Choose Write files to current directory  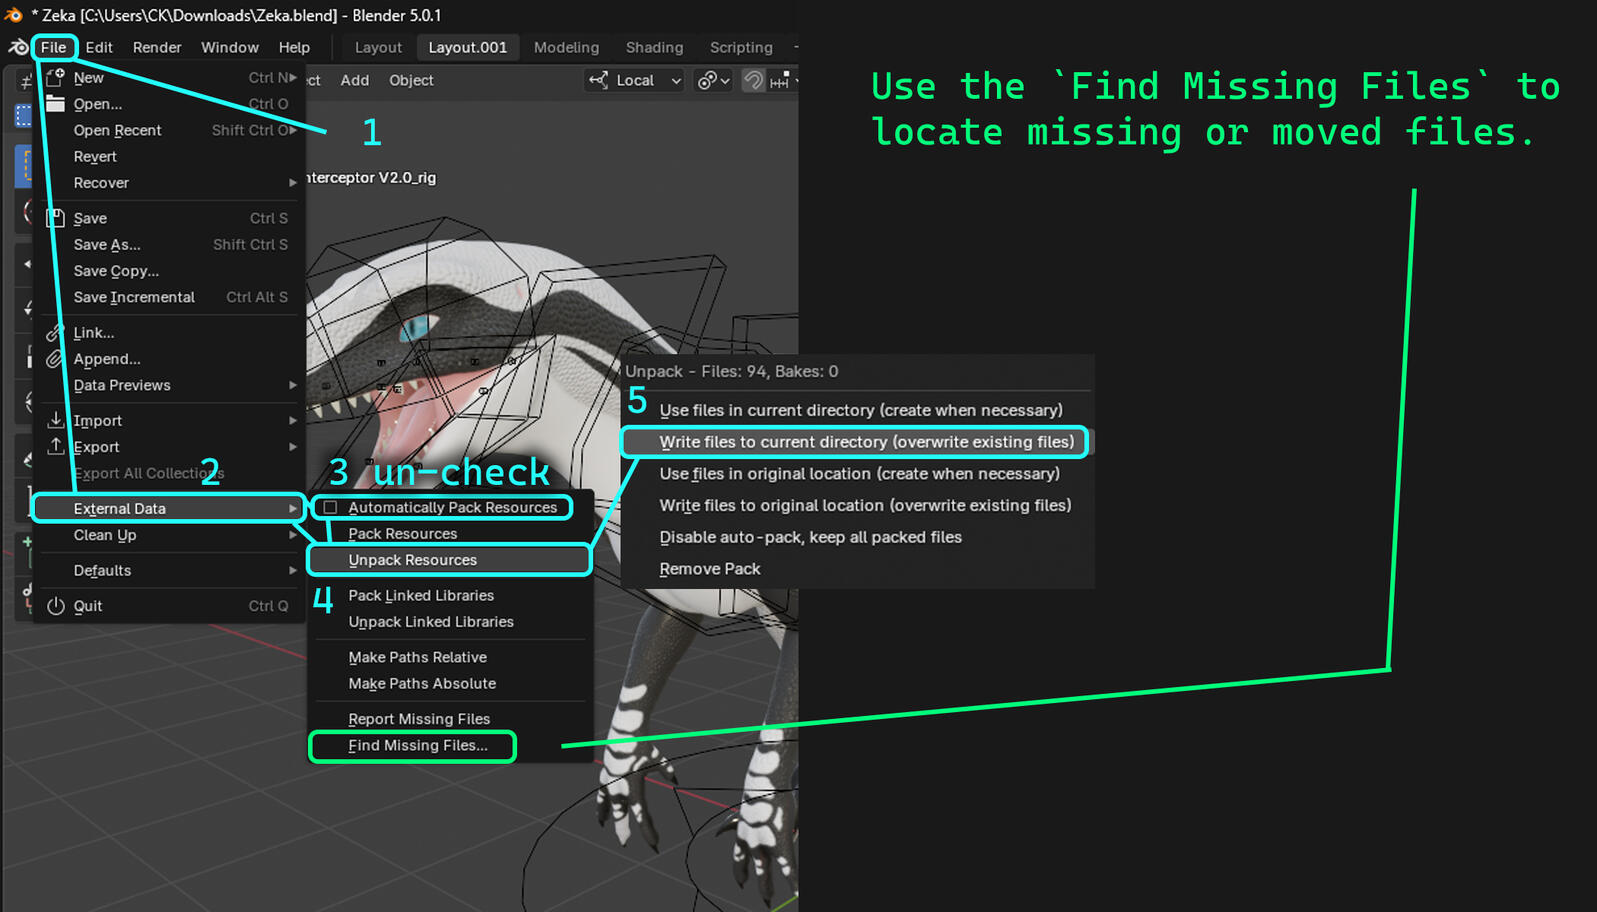[866, 442]
